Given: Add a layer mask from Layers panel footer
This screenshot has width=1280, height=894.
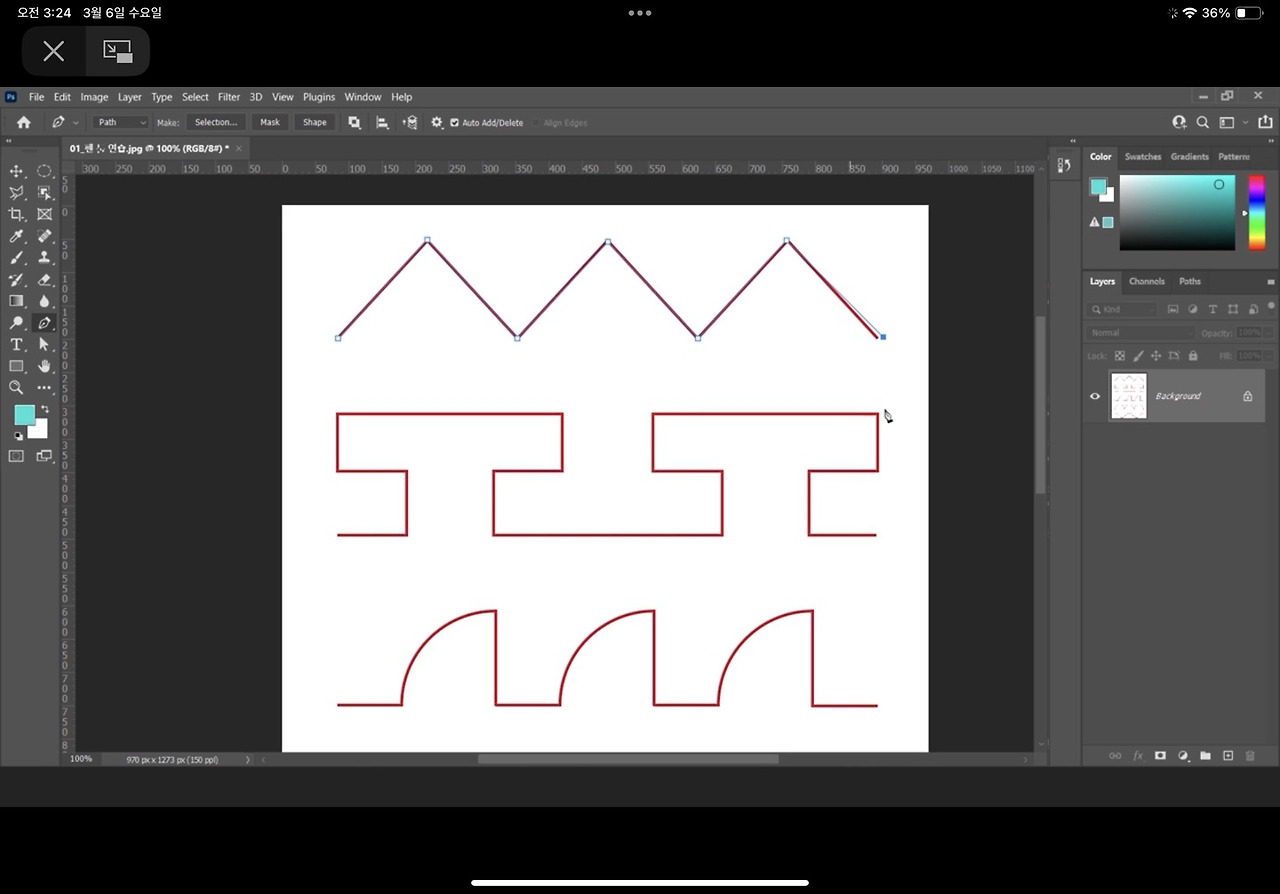Looking at the screenshot, I should (x=1161, y=756).
